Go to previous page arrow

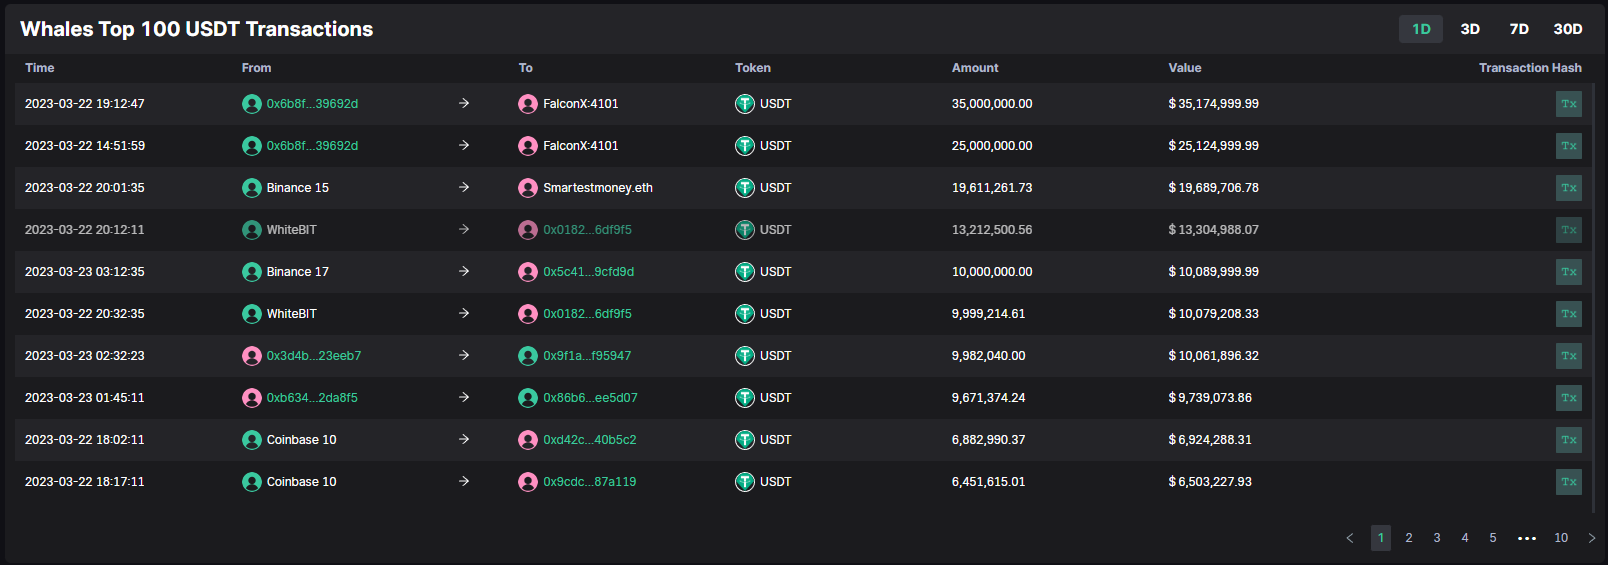pyautogui.click(x=1350, y=538)
